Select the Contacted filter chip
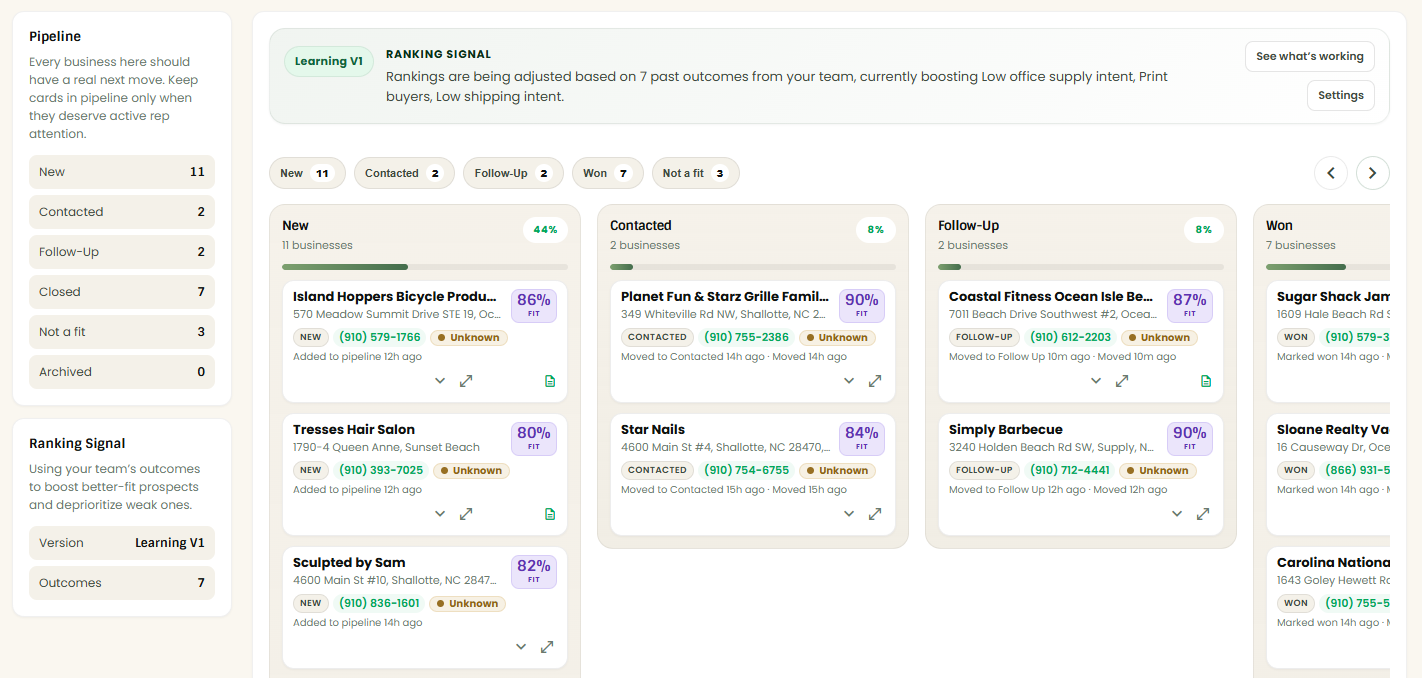The width and height of the screenshot is (1422, 678). coord(404,173)
